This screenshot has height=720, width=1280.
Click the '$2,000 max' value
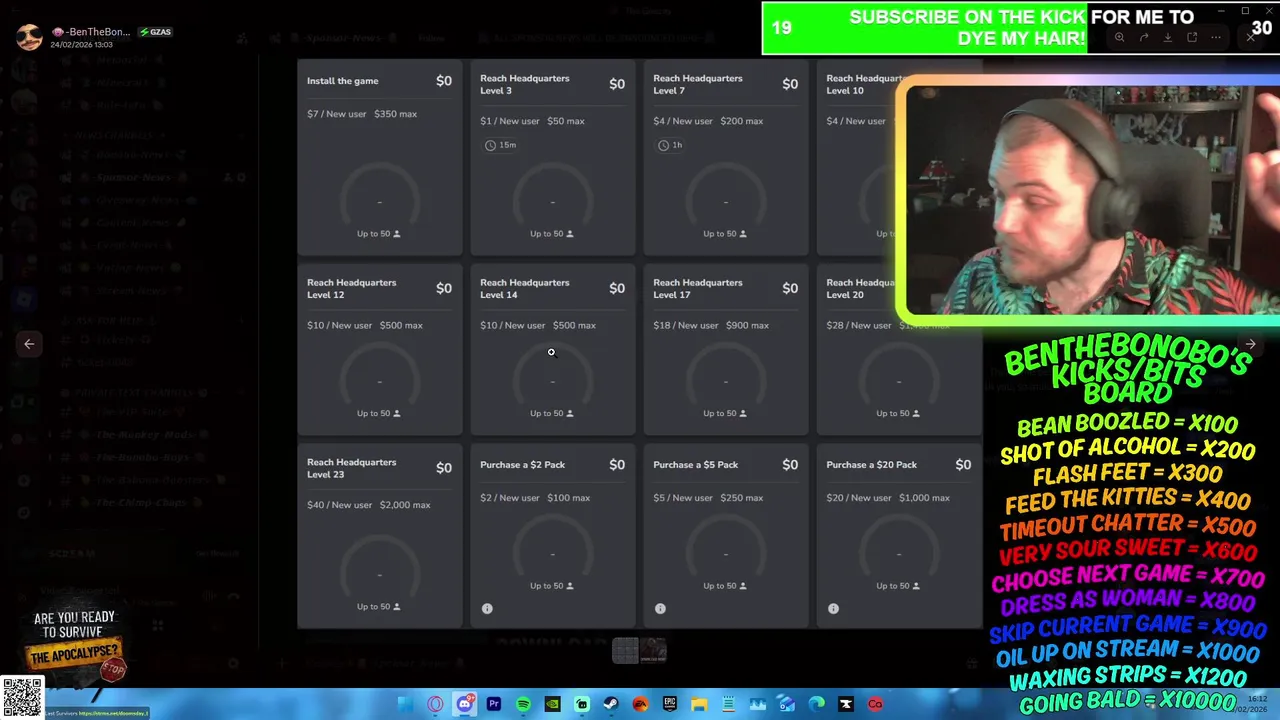[406, 505]
